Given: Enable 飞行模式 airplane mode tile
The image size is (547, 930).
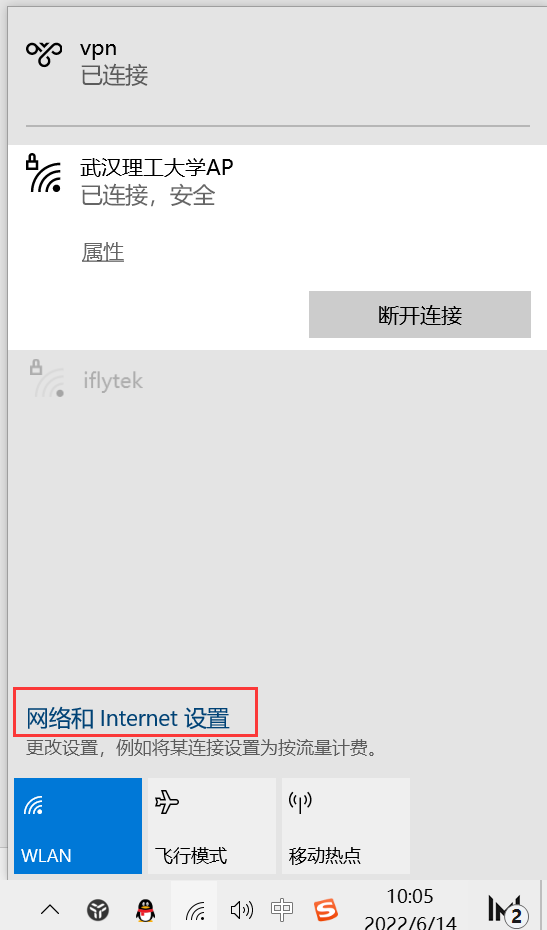Looking at the screenshot, I should tap(212, 826).
